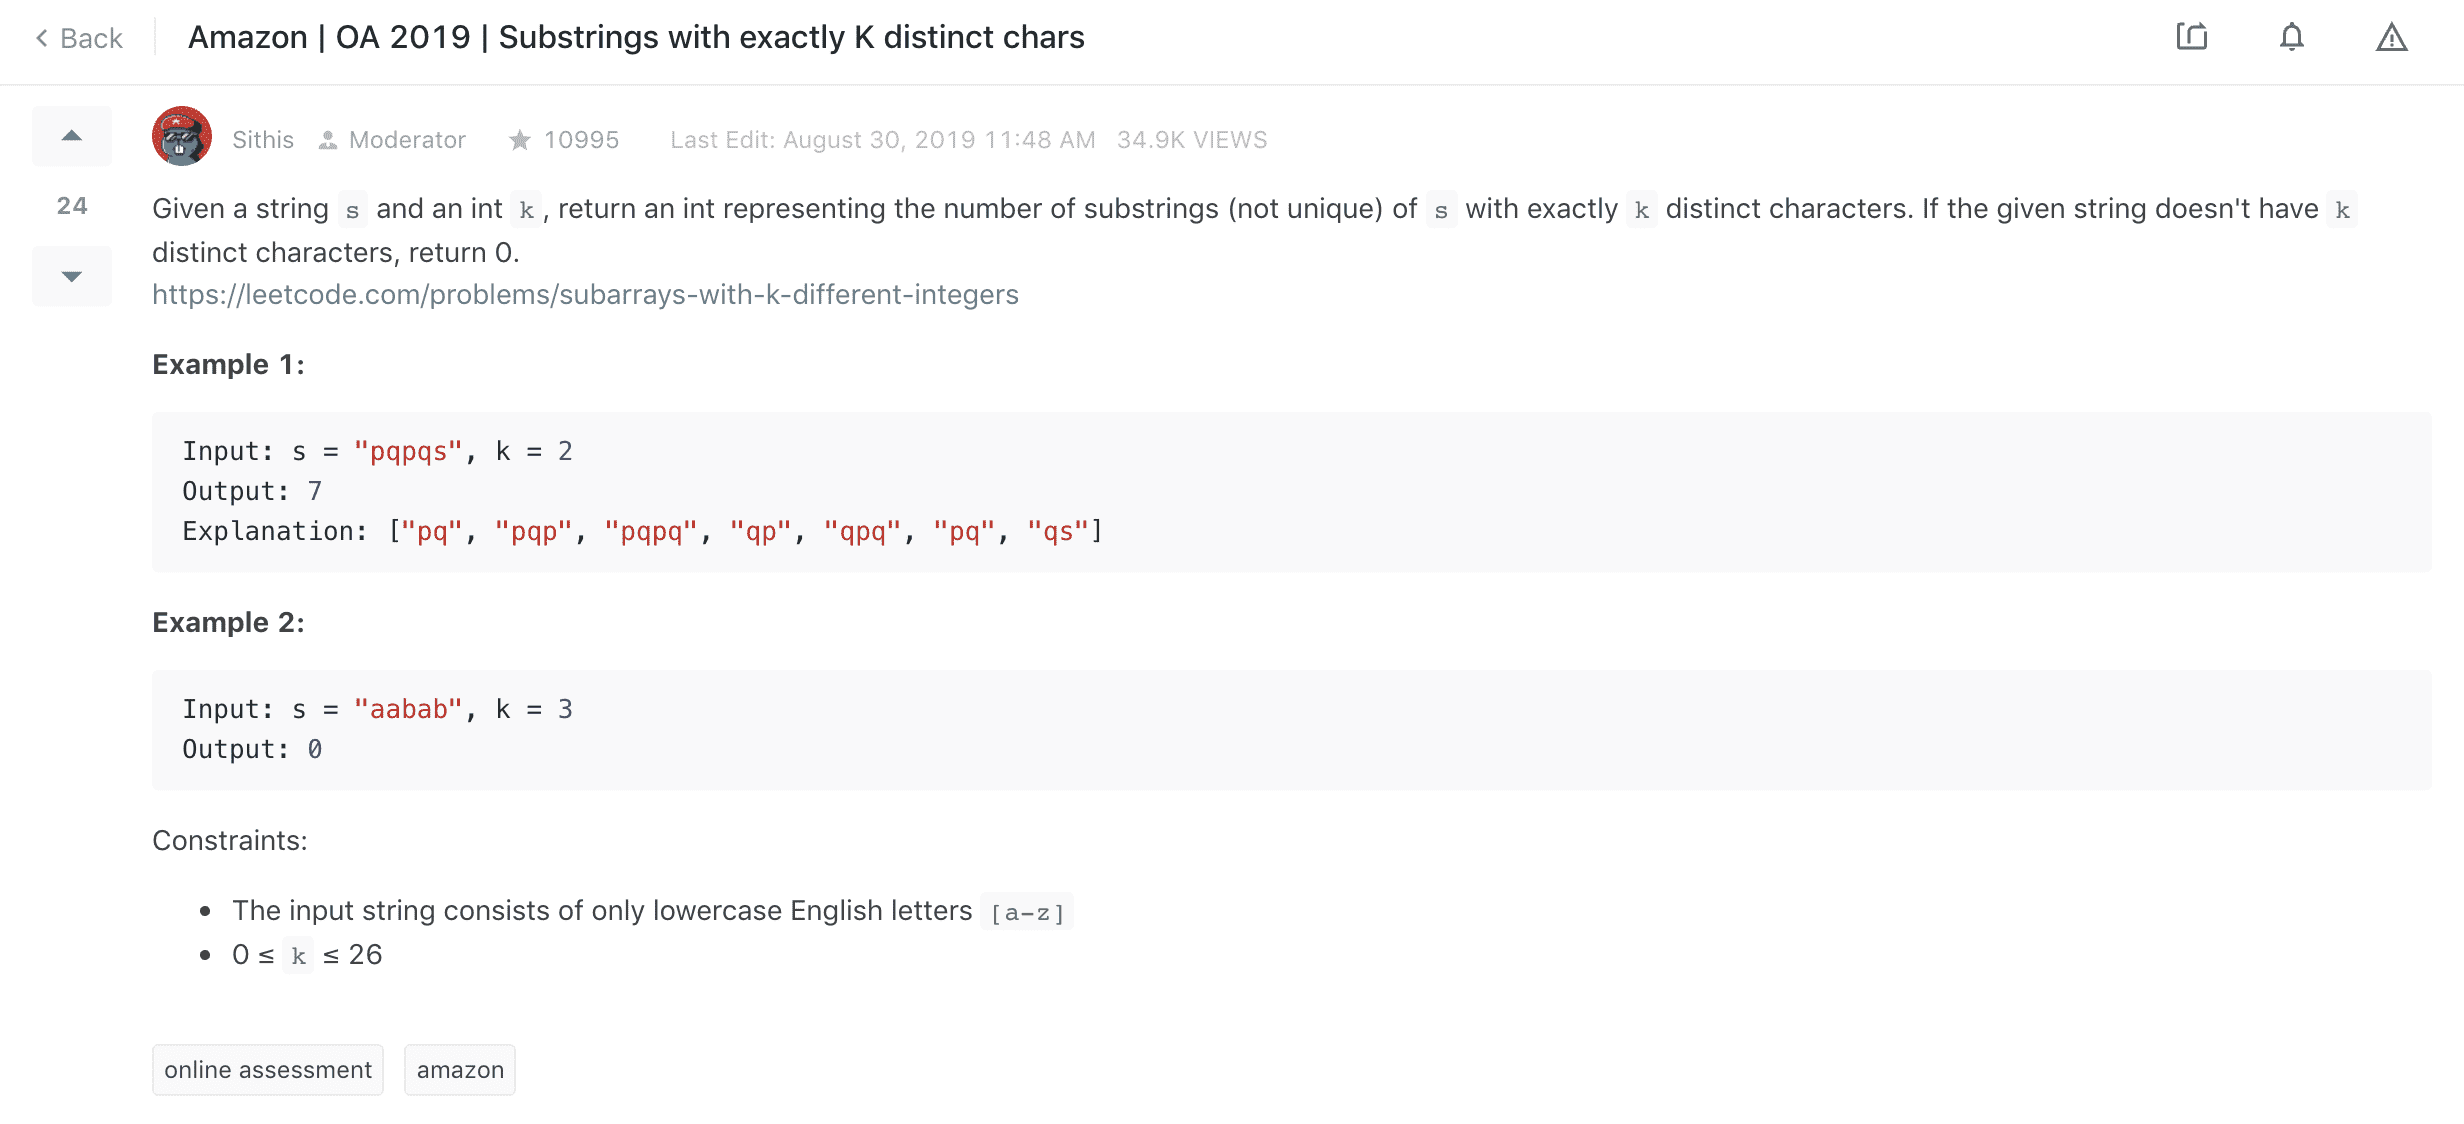The height and width of the screenshot is (1124, 2464).
Task: Click the notification bell icon
Action: point(2291,37)
